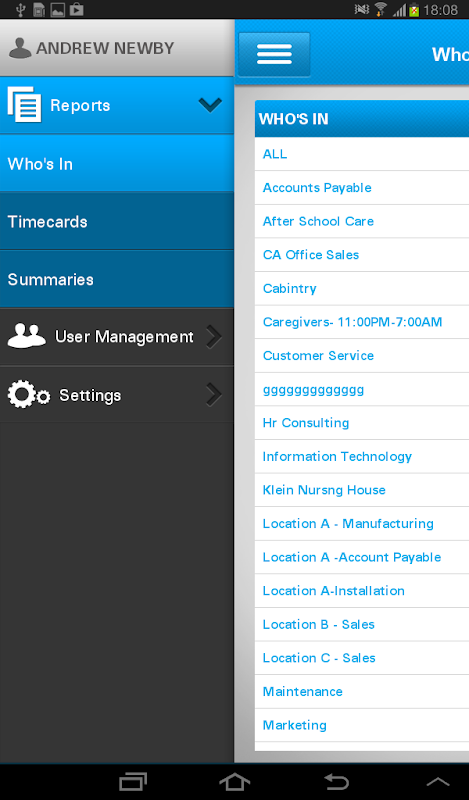The height and width of the screenshot is (800, 469).
Task: Expand Settings submenu arrow
Action: point(214,394)
